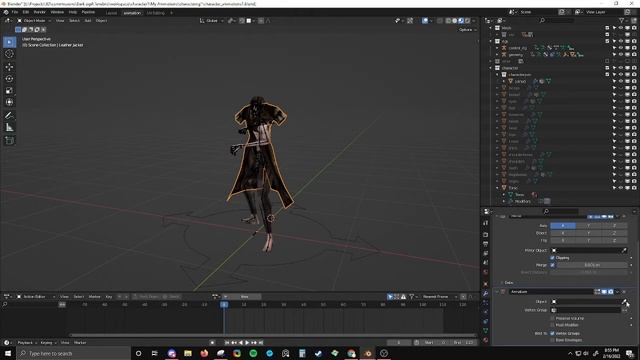Collapse the character collection in the outliner
640x360 pixels.
pyautogui.click(x=491, y=68)
